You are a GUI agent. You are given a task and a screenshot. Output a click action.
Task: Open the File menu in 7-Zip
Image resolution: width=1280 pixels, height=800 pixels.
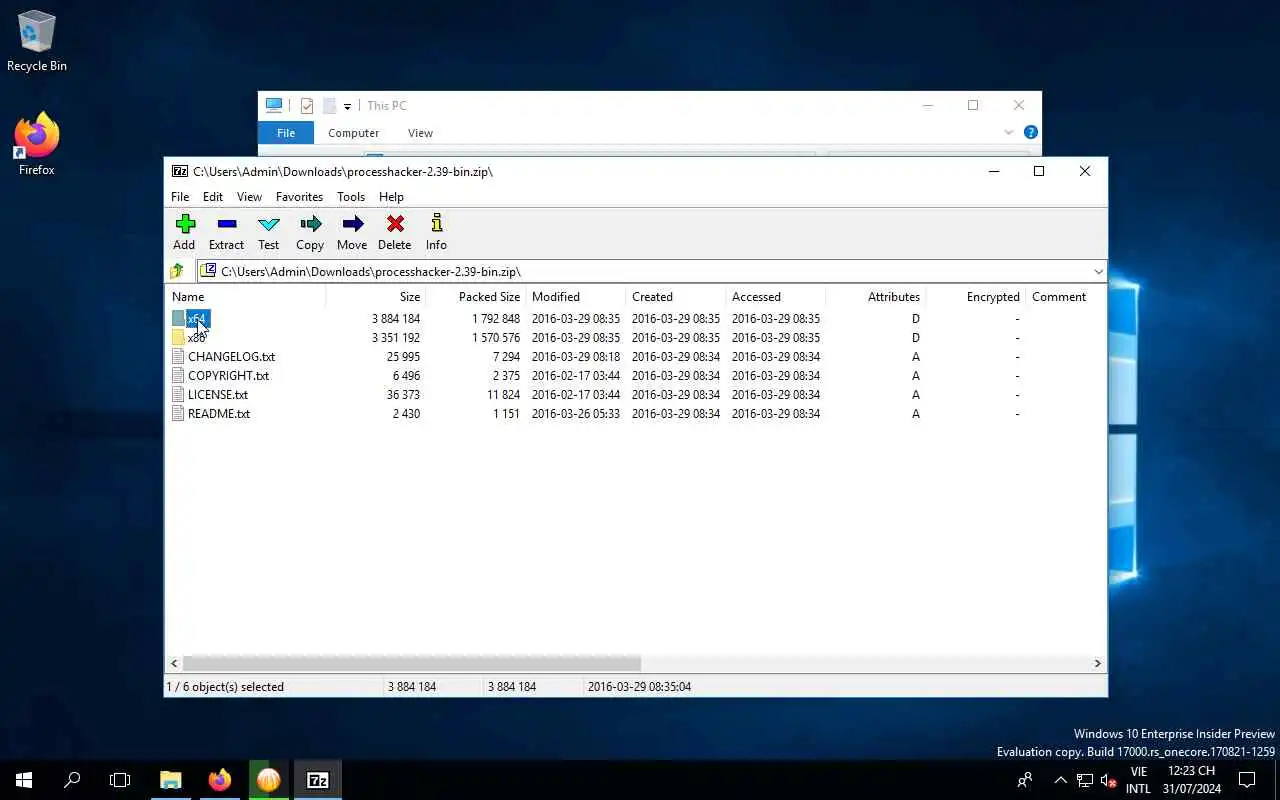[180, 197]
